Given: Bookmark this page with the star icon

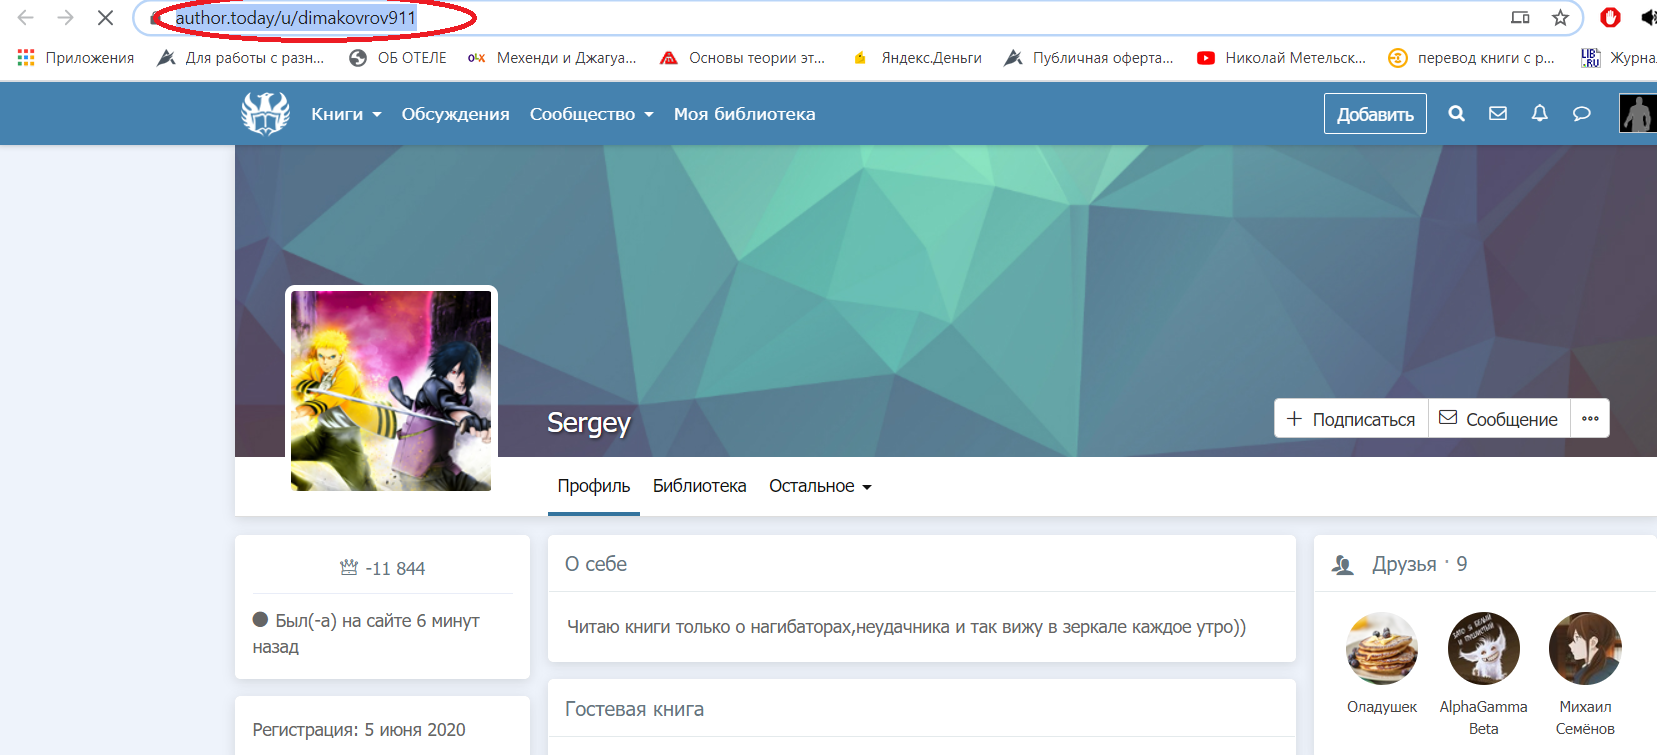Looking at the screenshot, I should pos(1560,18).
